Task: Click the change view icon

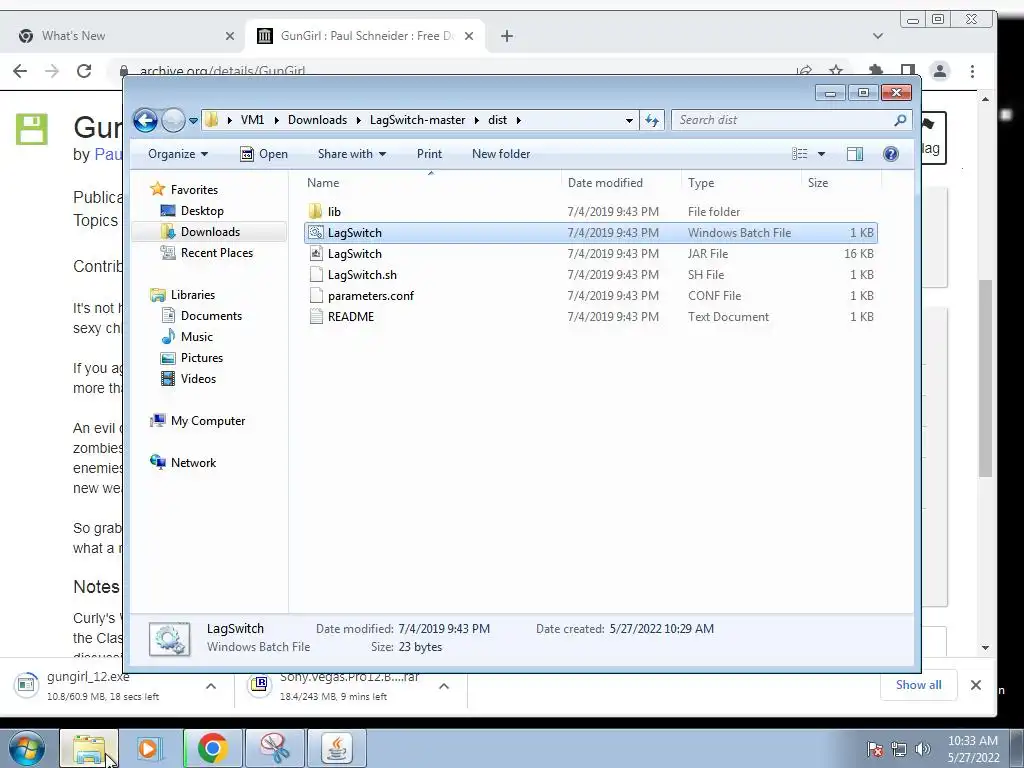Action: 799,154
